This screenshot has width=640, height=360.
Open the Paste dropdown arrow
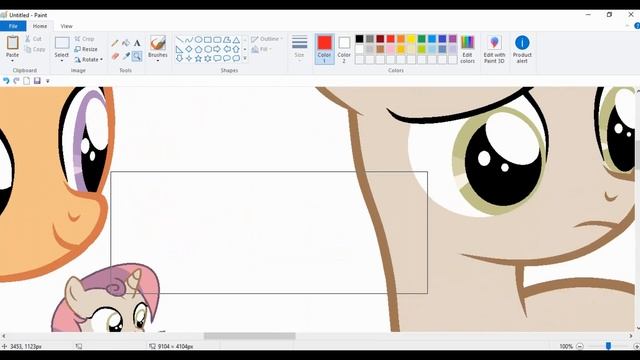pyautogui.click(x=12, y=61)
